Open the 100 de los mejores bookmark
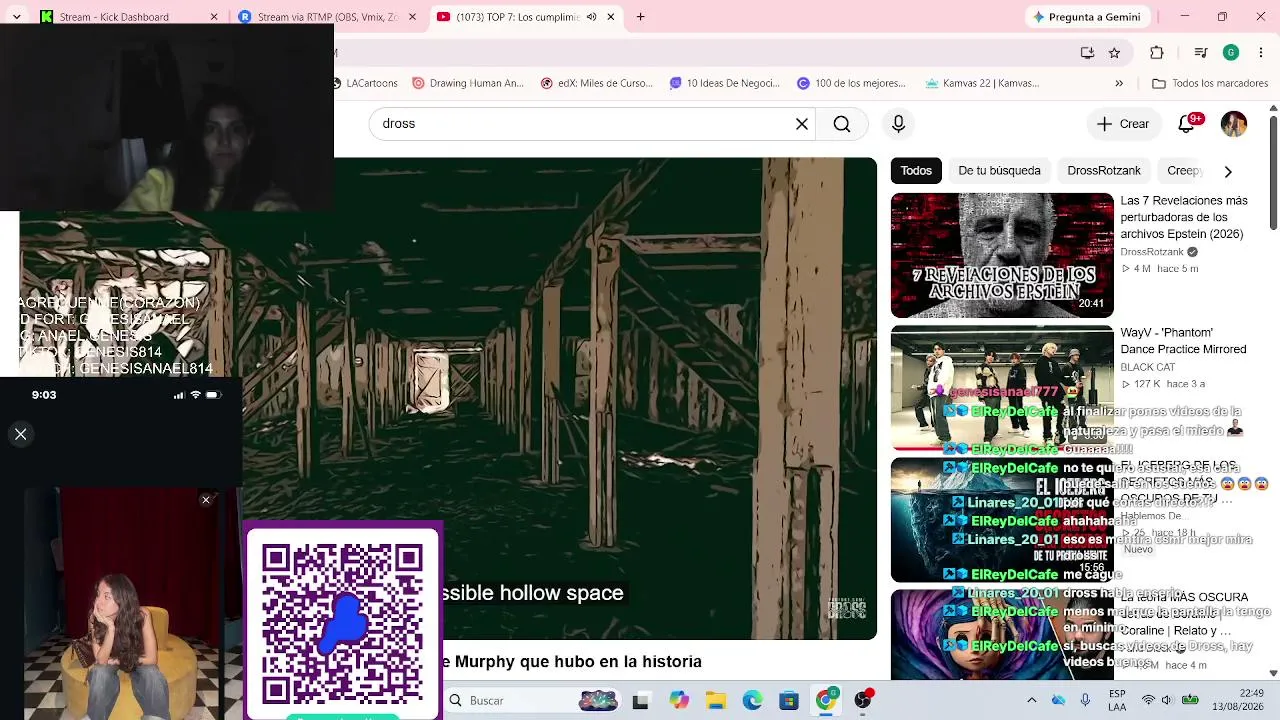The width and height of the screenshot is (1280, 720). [851, 83]
